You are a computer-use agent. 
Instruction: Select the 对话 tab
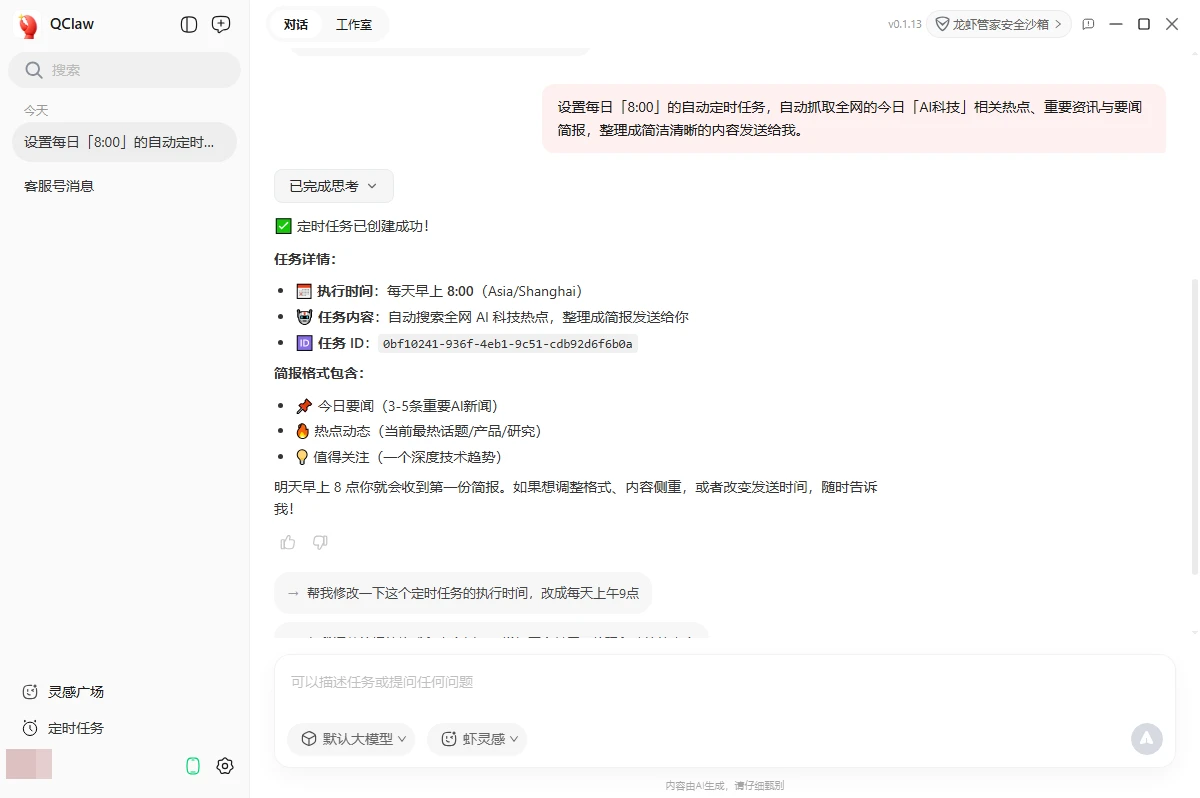[x=295, y=23]
